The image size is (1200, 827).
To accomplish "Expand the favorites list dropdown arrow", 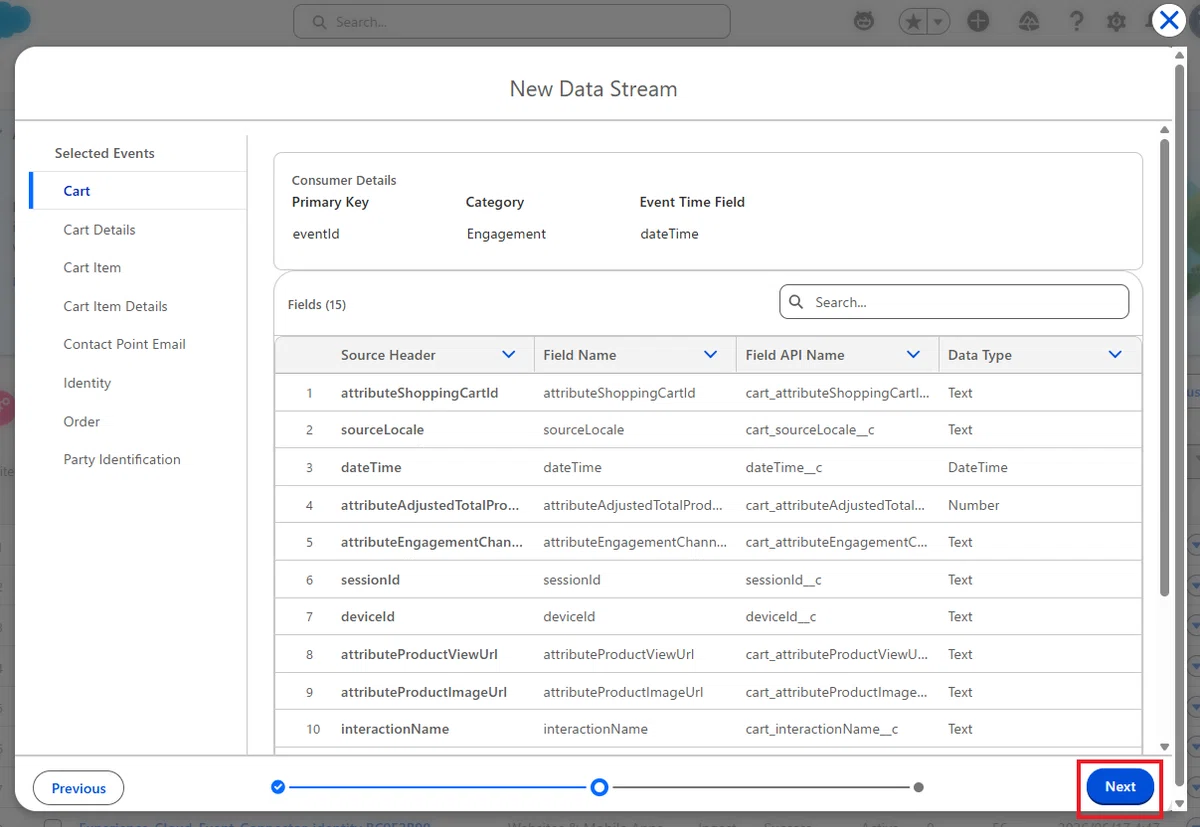I will coord(938,21).
